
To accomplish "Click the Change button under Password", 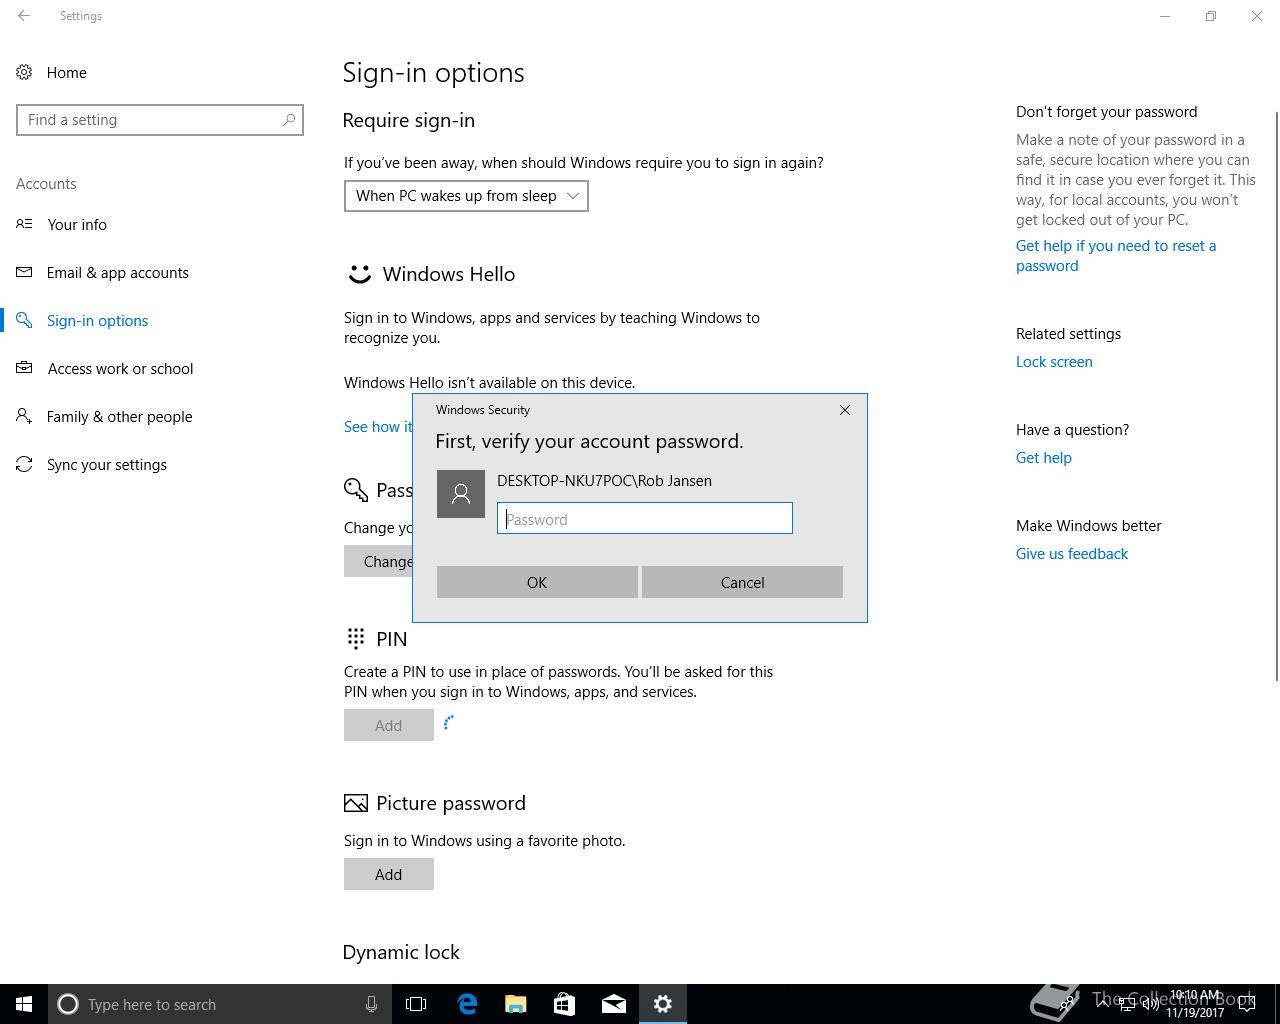I will (379, 561).
